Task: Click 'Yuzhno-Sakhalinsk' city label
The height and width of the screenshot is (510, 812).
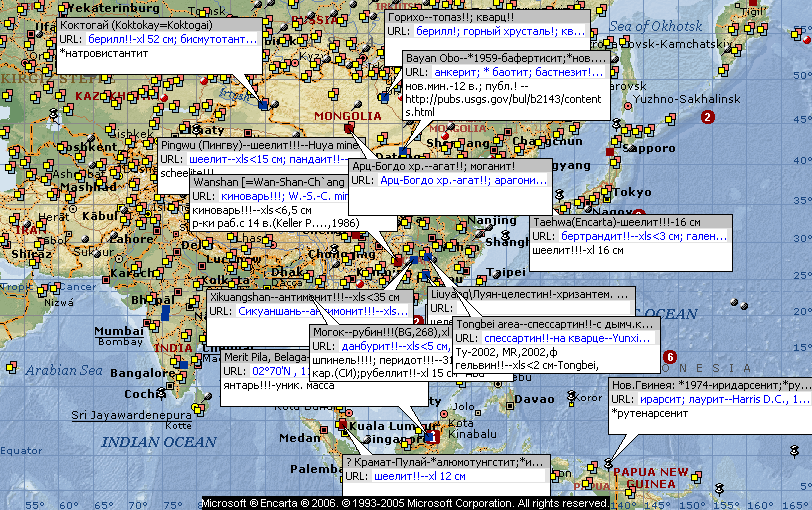Action: 687,98
